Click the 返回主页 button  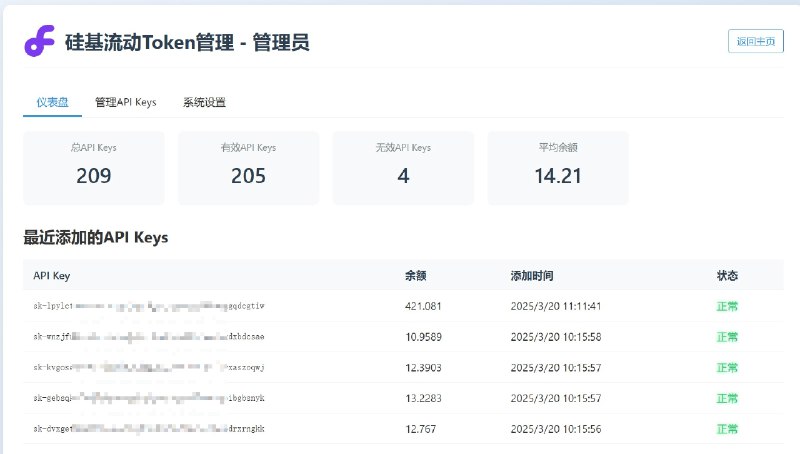[x=755, y=41]
